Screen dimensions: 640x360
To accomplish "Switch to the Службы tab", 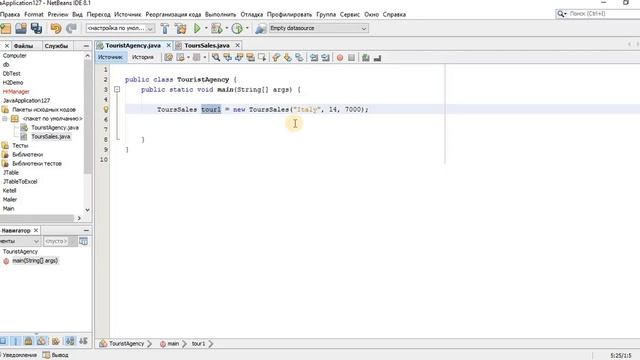I will (x=56, y=46).
